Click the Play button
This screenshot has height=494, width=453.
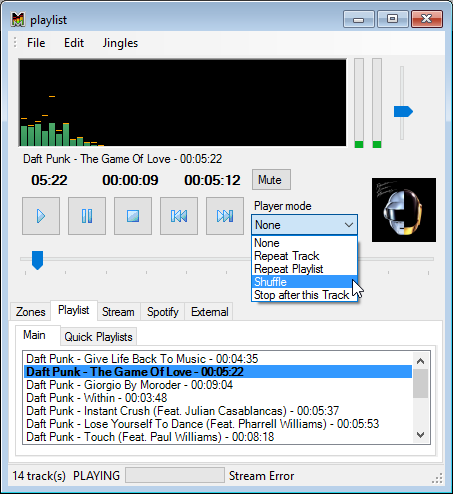[41, 216]
